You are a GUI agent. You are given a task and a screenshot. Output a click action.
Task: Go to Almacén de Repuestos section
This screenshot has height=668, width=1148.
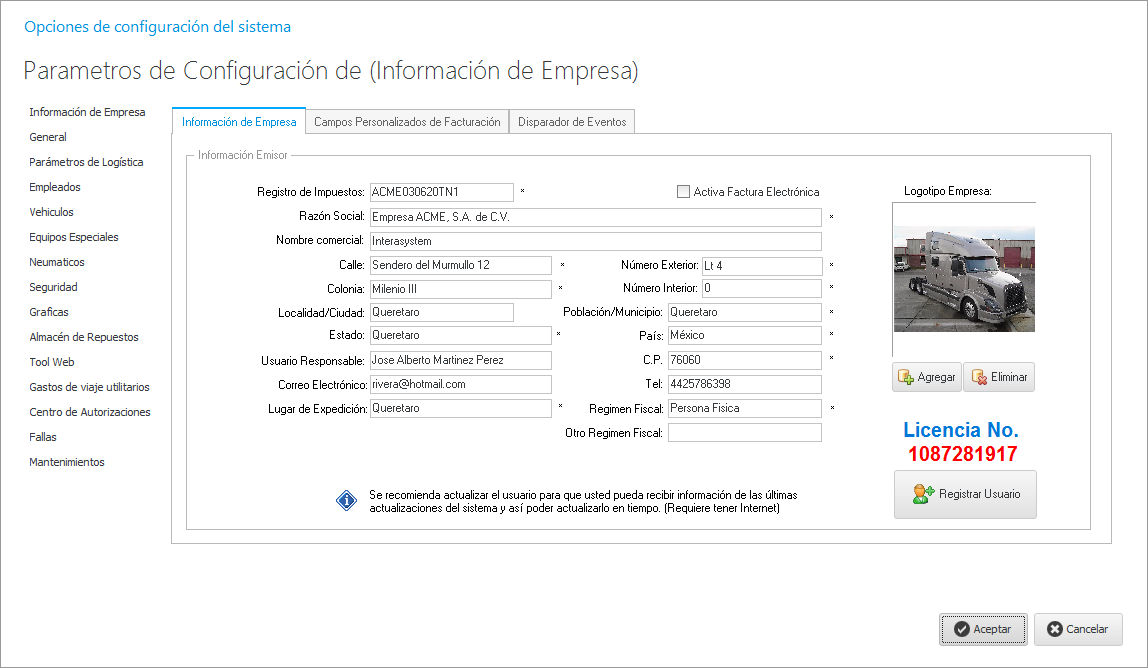[84, 337]
